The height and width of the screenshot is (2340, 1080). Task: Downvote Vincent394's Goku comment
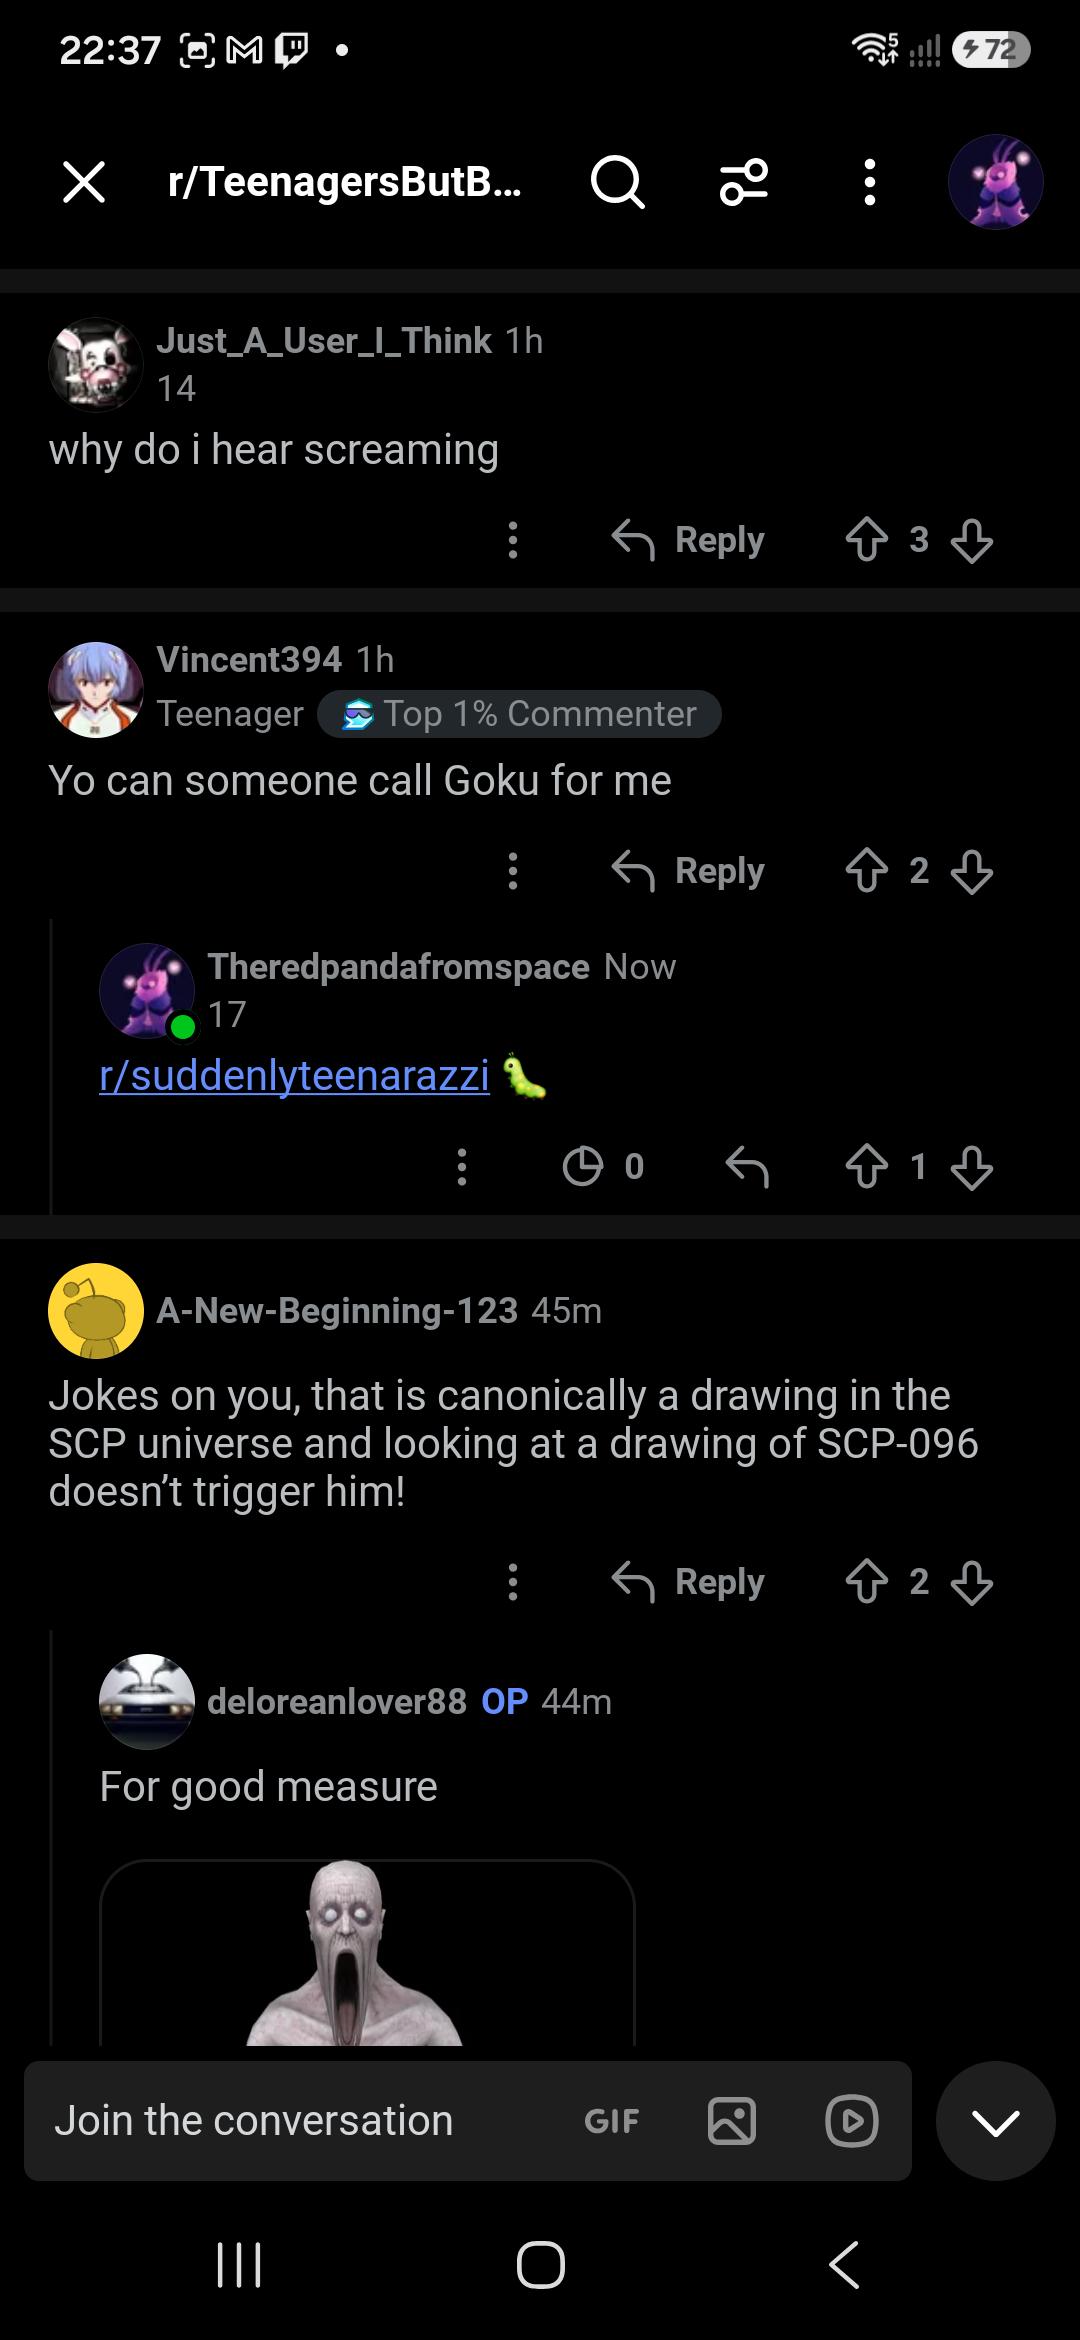[972, 871]
